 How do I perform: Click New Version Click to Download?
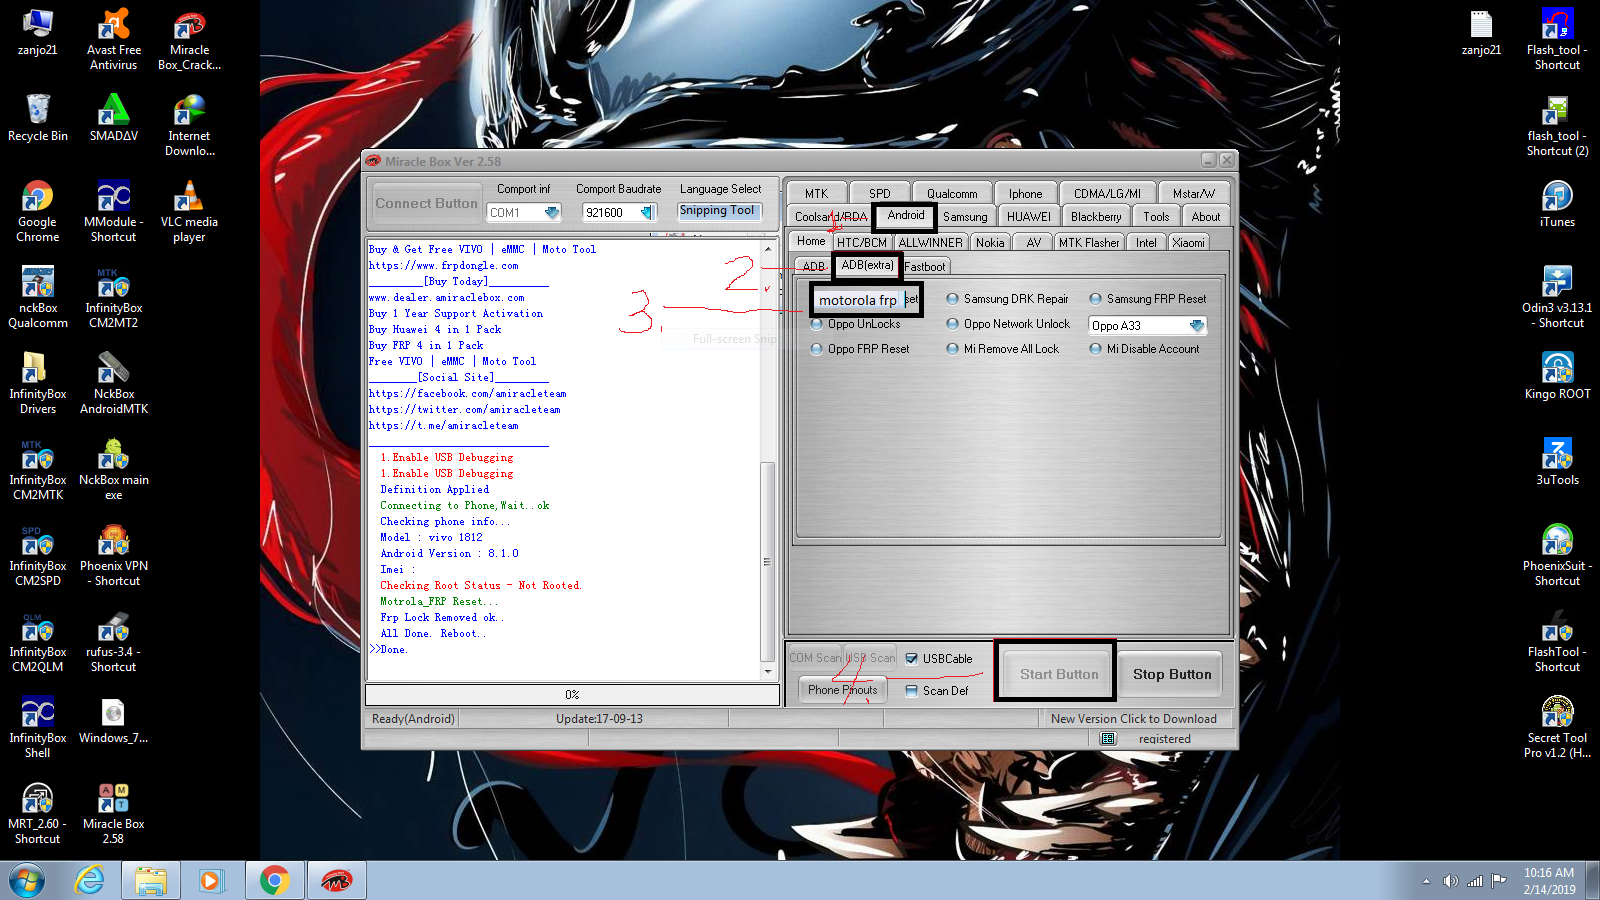(x=1133, y=719)
